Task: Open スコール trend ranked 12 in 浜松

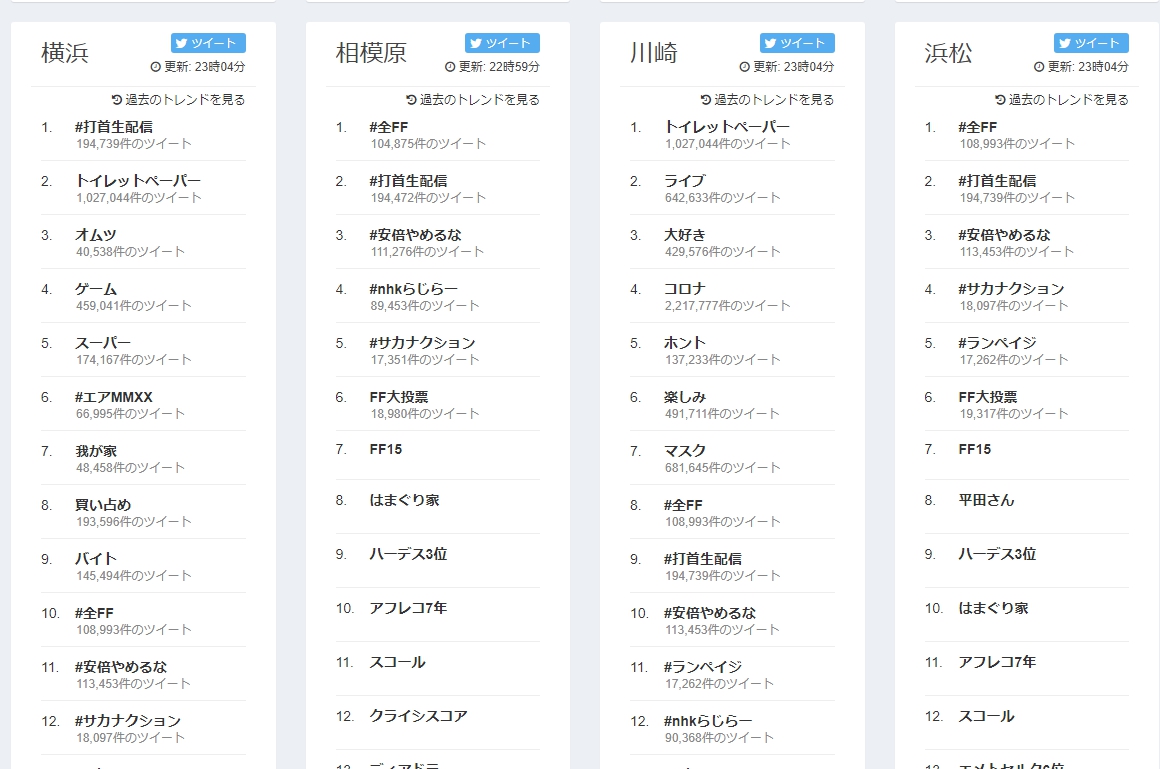Action: pos(986,716)
